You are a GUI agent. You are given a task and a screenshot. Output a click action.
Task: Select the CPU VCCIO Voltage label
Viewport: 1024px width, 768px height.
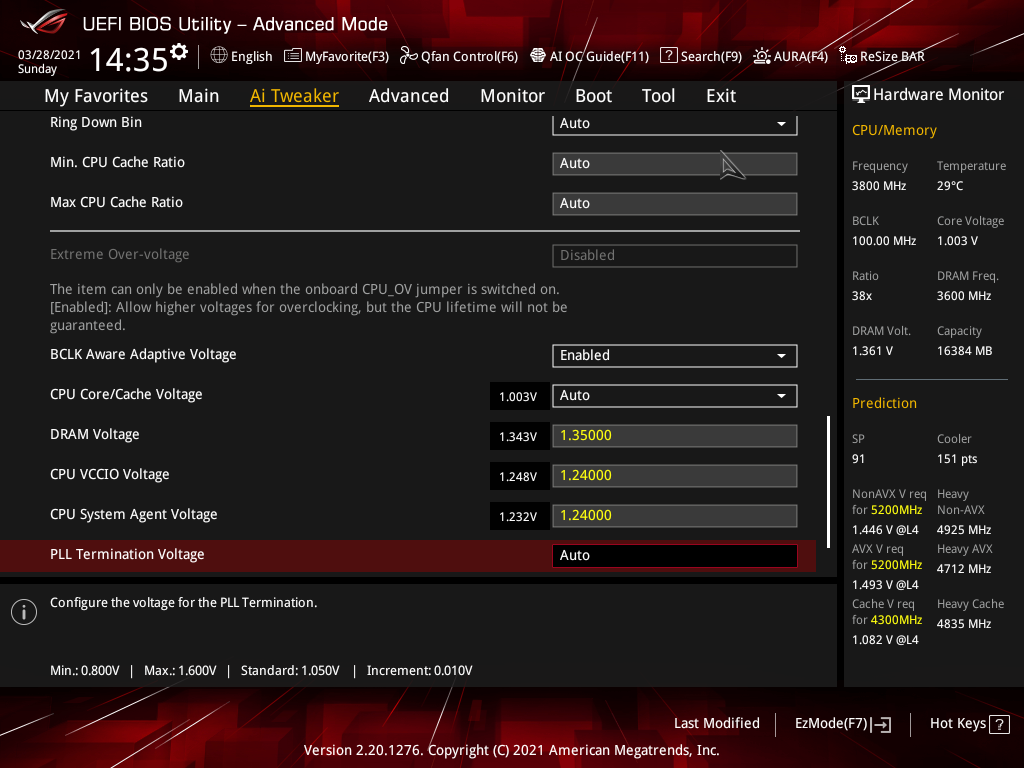pos(110,474)
